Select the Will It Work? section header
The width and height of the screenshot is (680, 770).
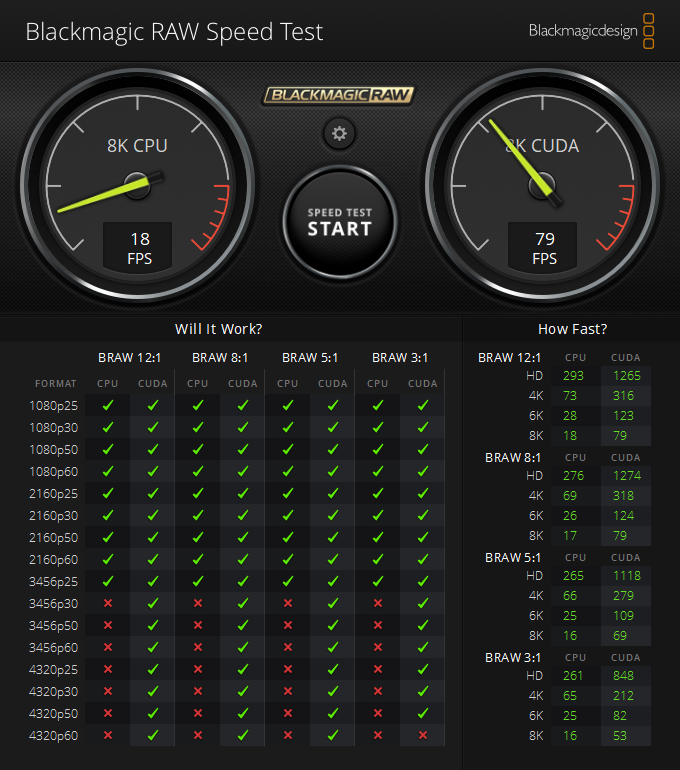(219, 328)
